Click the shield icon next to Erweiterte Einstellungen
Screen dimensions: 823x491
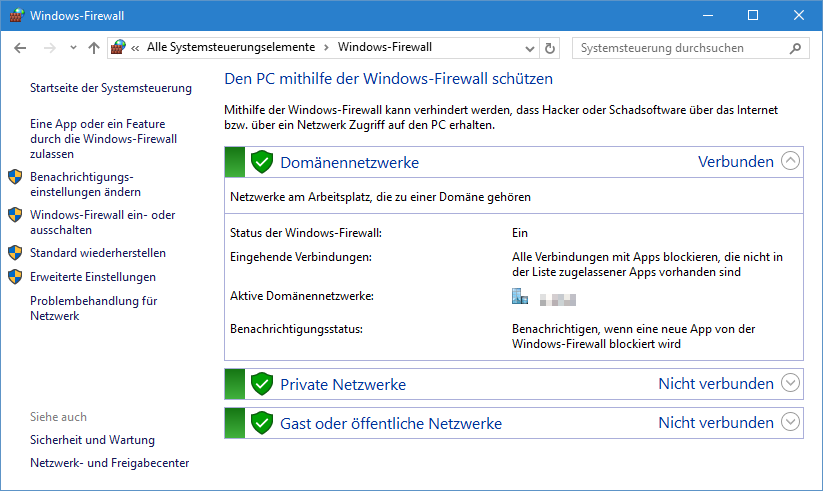tap(15, 276)
